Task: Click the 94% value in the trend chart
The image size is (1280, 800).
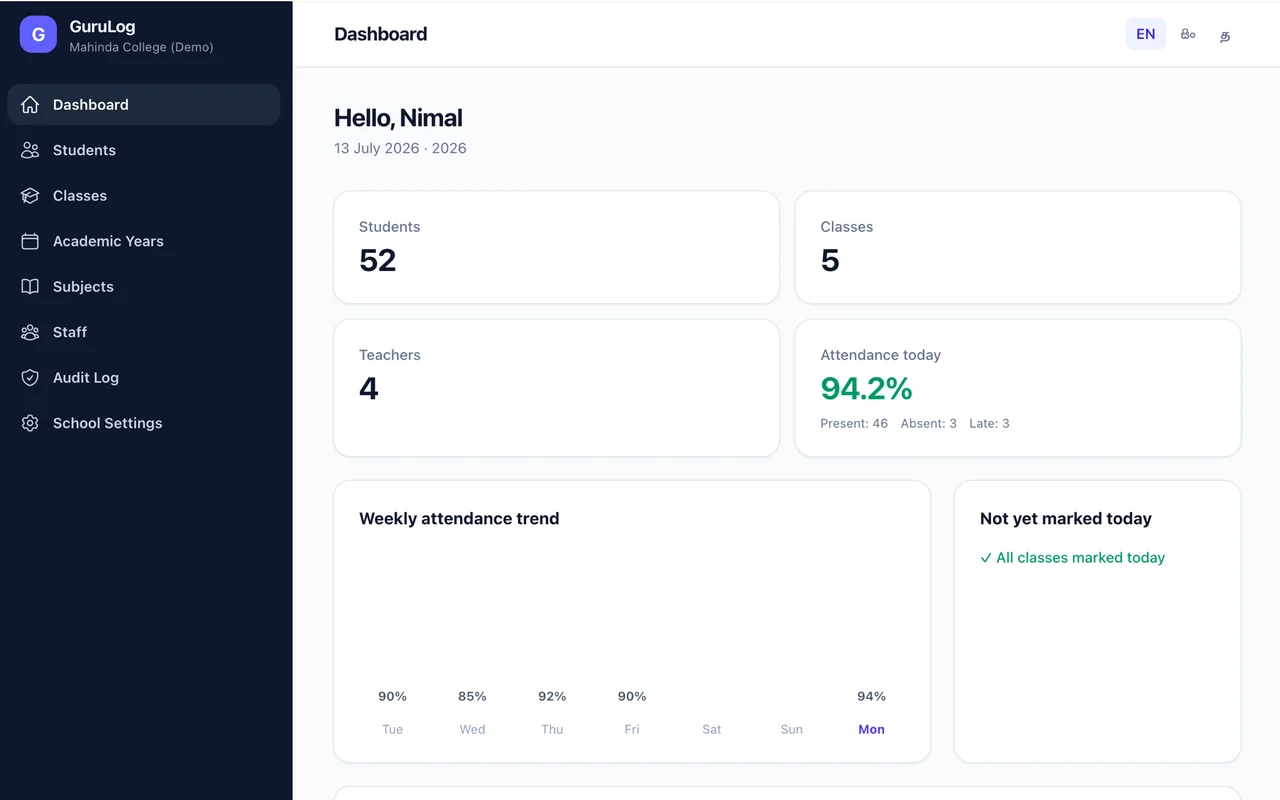Action: tap(871, 696)
